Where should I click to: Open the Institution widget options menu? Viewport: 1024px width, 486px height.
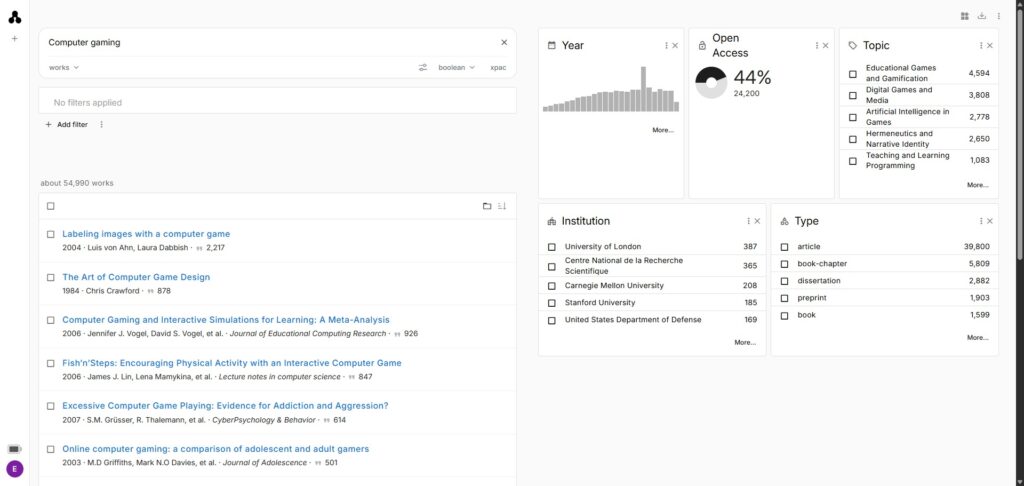748,221
